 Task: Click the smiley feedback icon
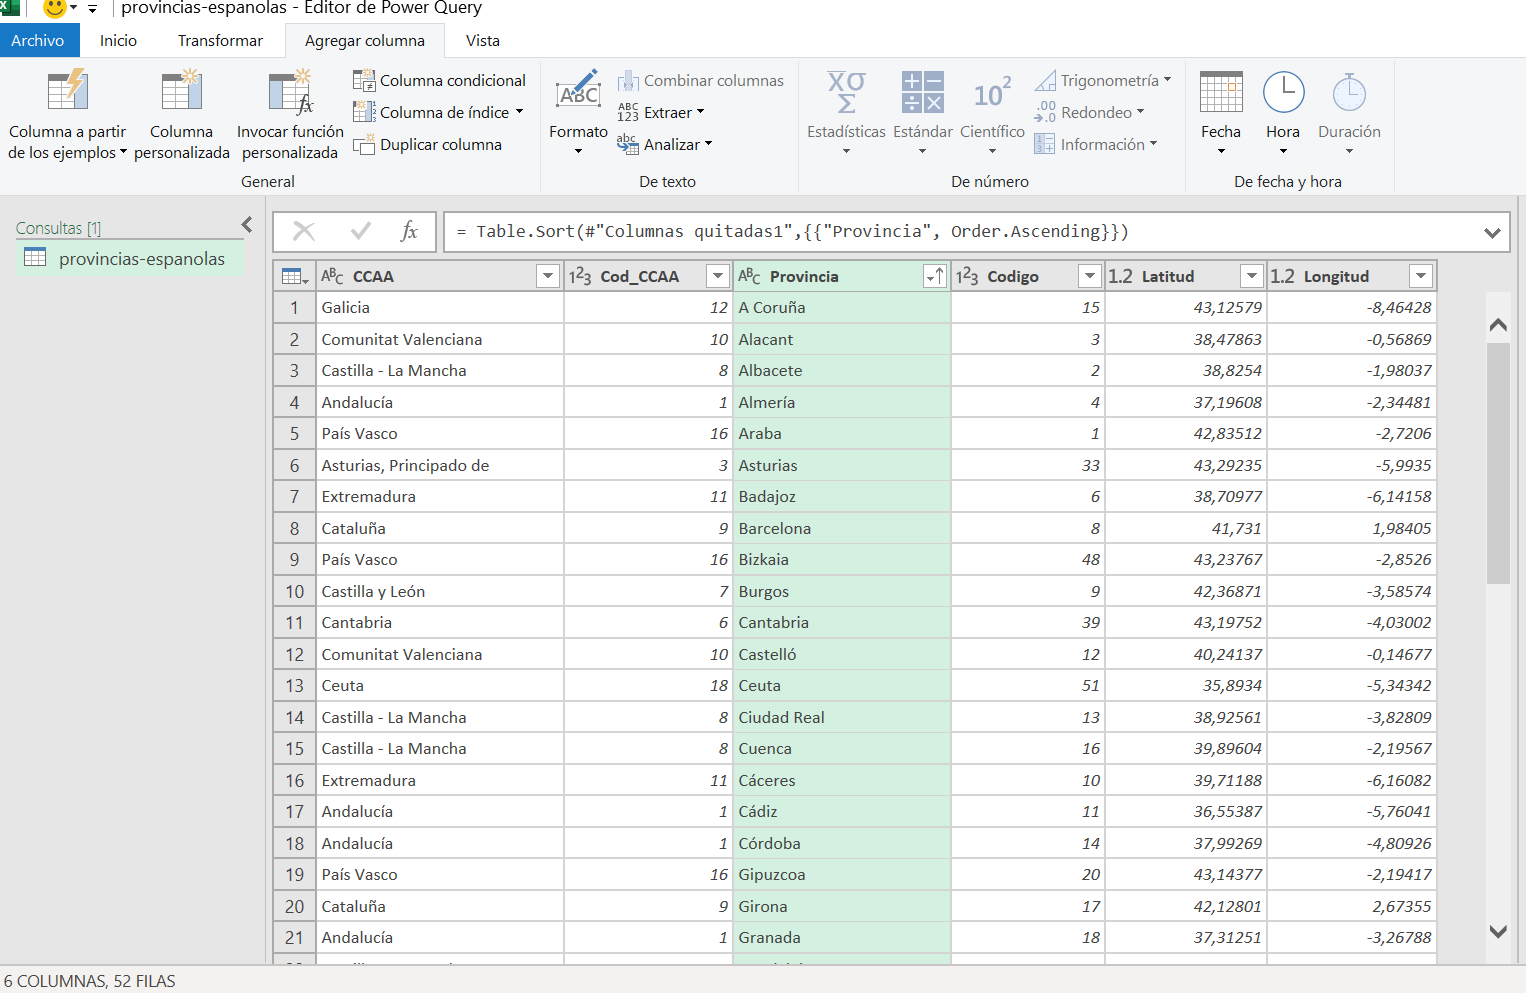pos(55,9)
